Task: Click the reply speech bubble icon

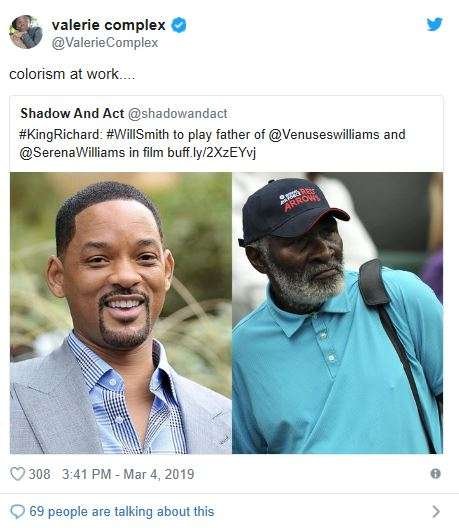Action: pos(18,512)
